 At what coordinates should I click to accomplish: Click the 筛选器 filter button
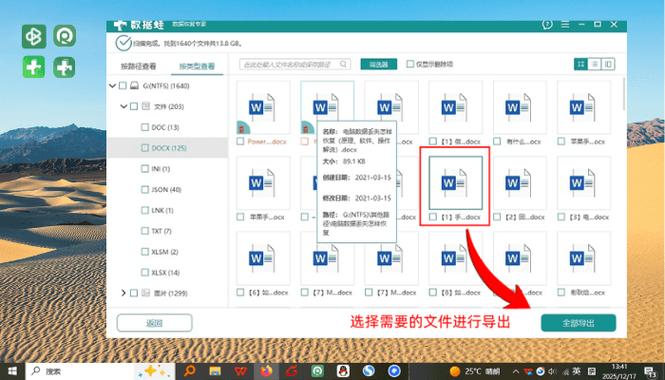379,64
